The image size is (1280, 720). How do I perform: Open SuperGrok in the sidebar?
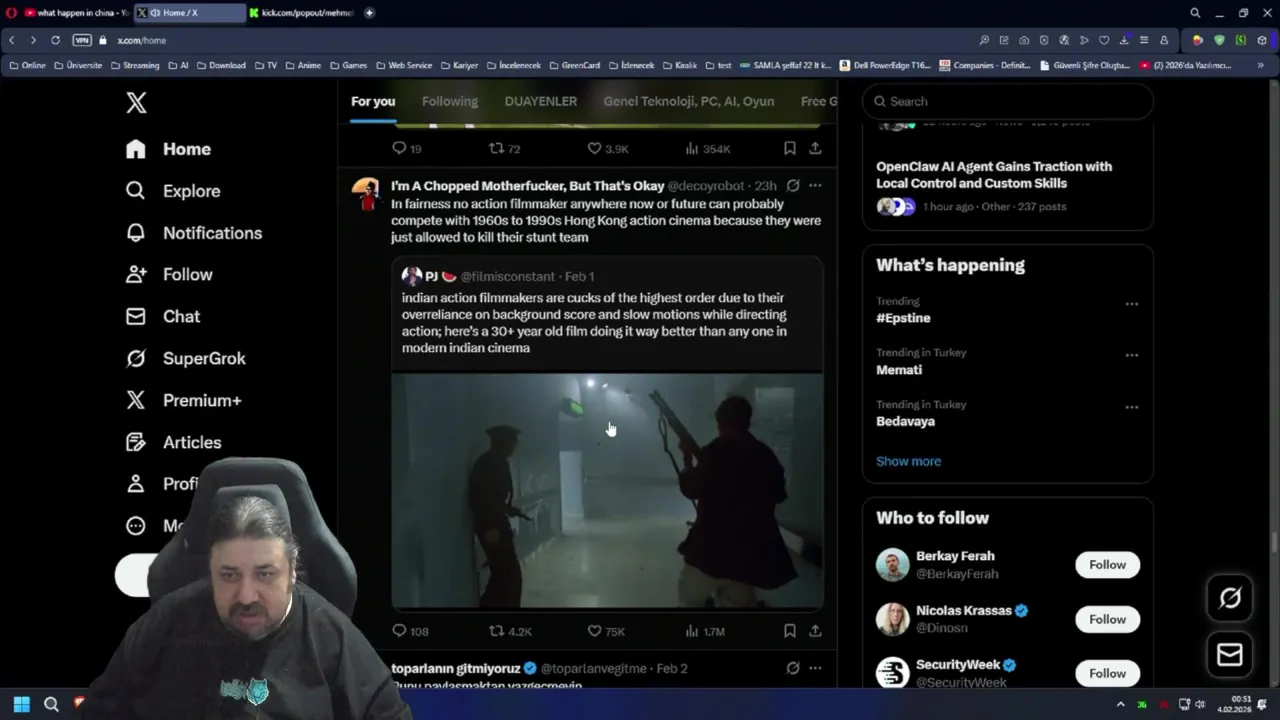pos(185,358)
